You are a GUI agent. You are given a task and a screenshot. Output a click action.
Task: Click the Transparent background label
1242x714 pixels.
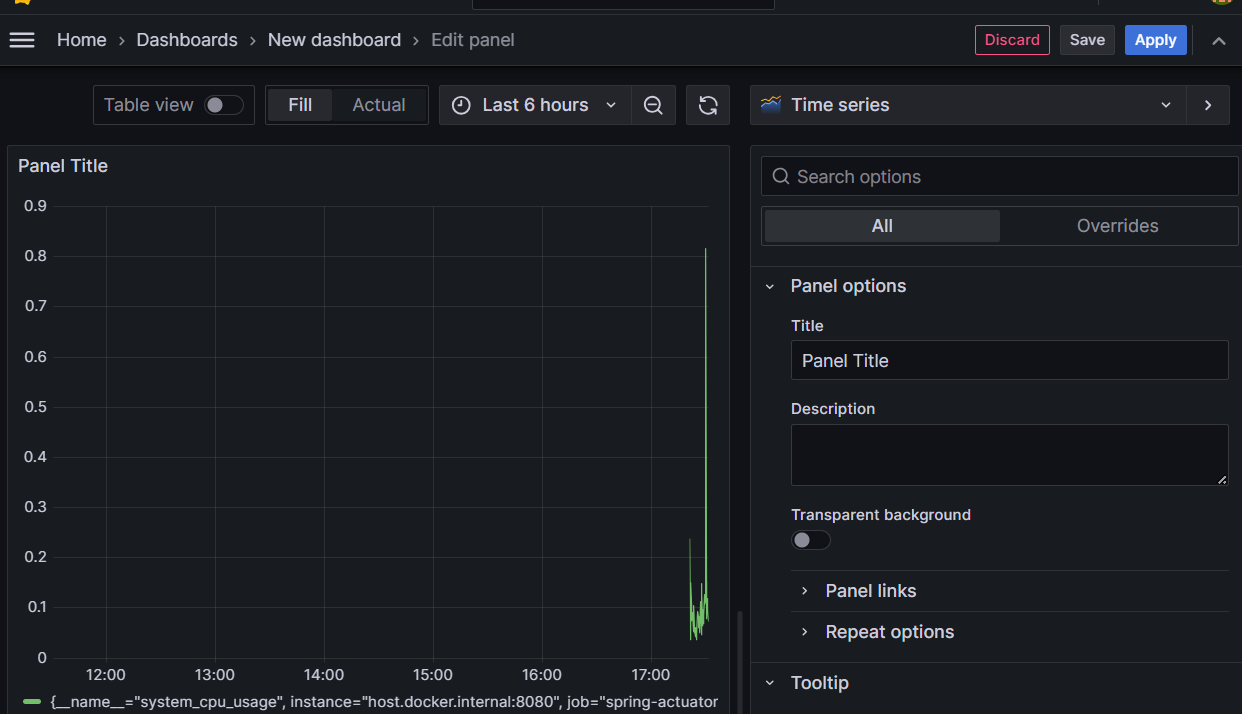tap(881, 515)
